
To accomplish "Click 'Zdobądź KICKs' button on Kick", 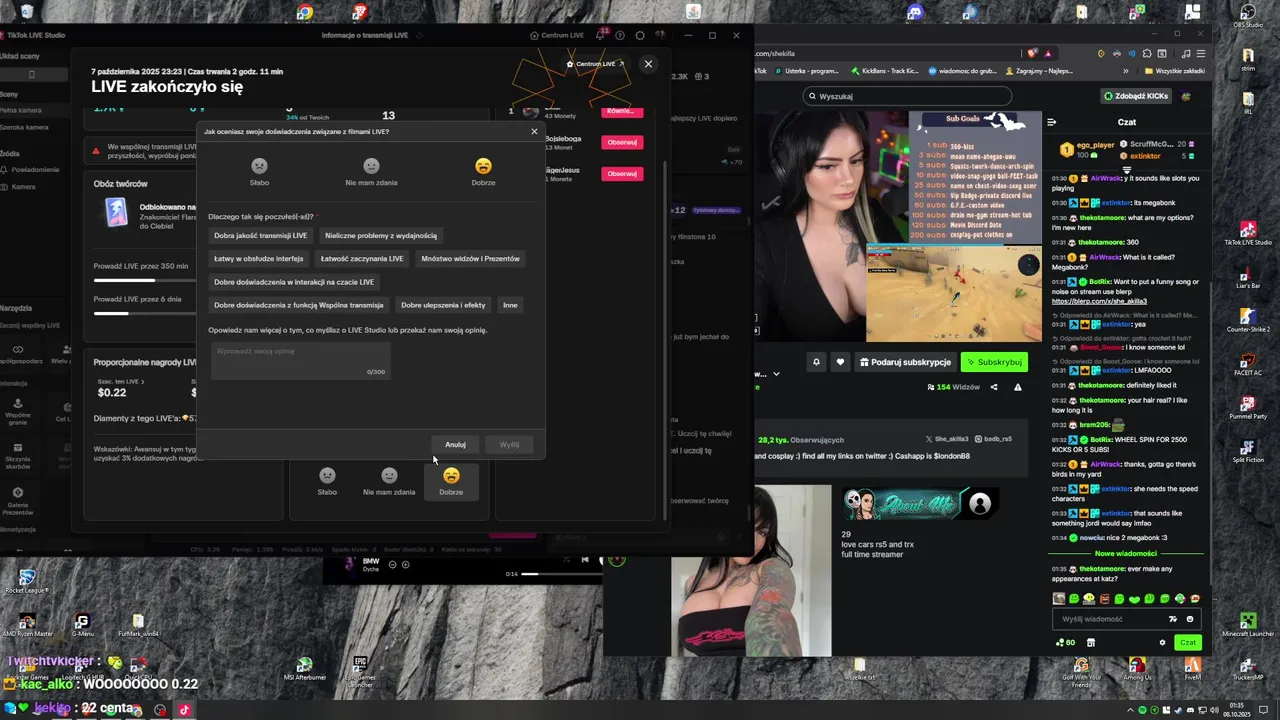I will pyautogui.click(x=1135, y=96).
